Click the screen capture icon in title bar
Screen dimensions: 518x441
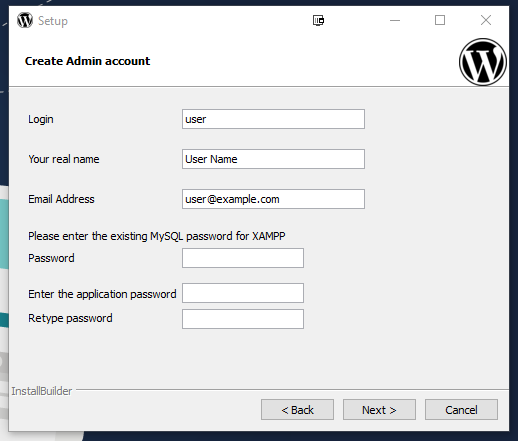318,20
